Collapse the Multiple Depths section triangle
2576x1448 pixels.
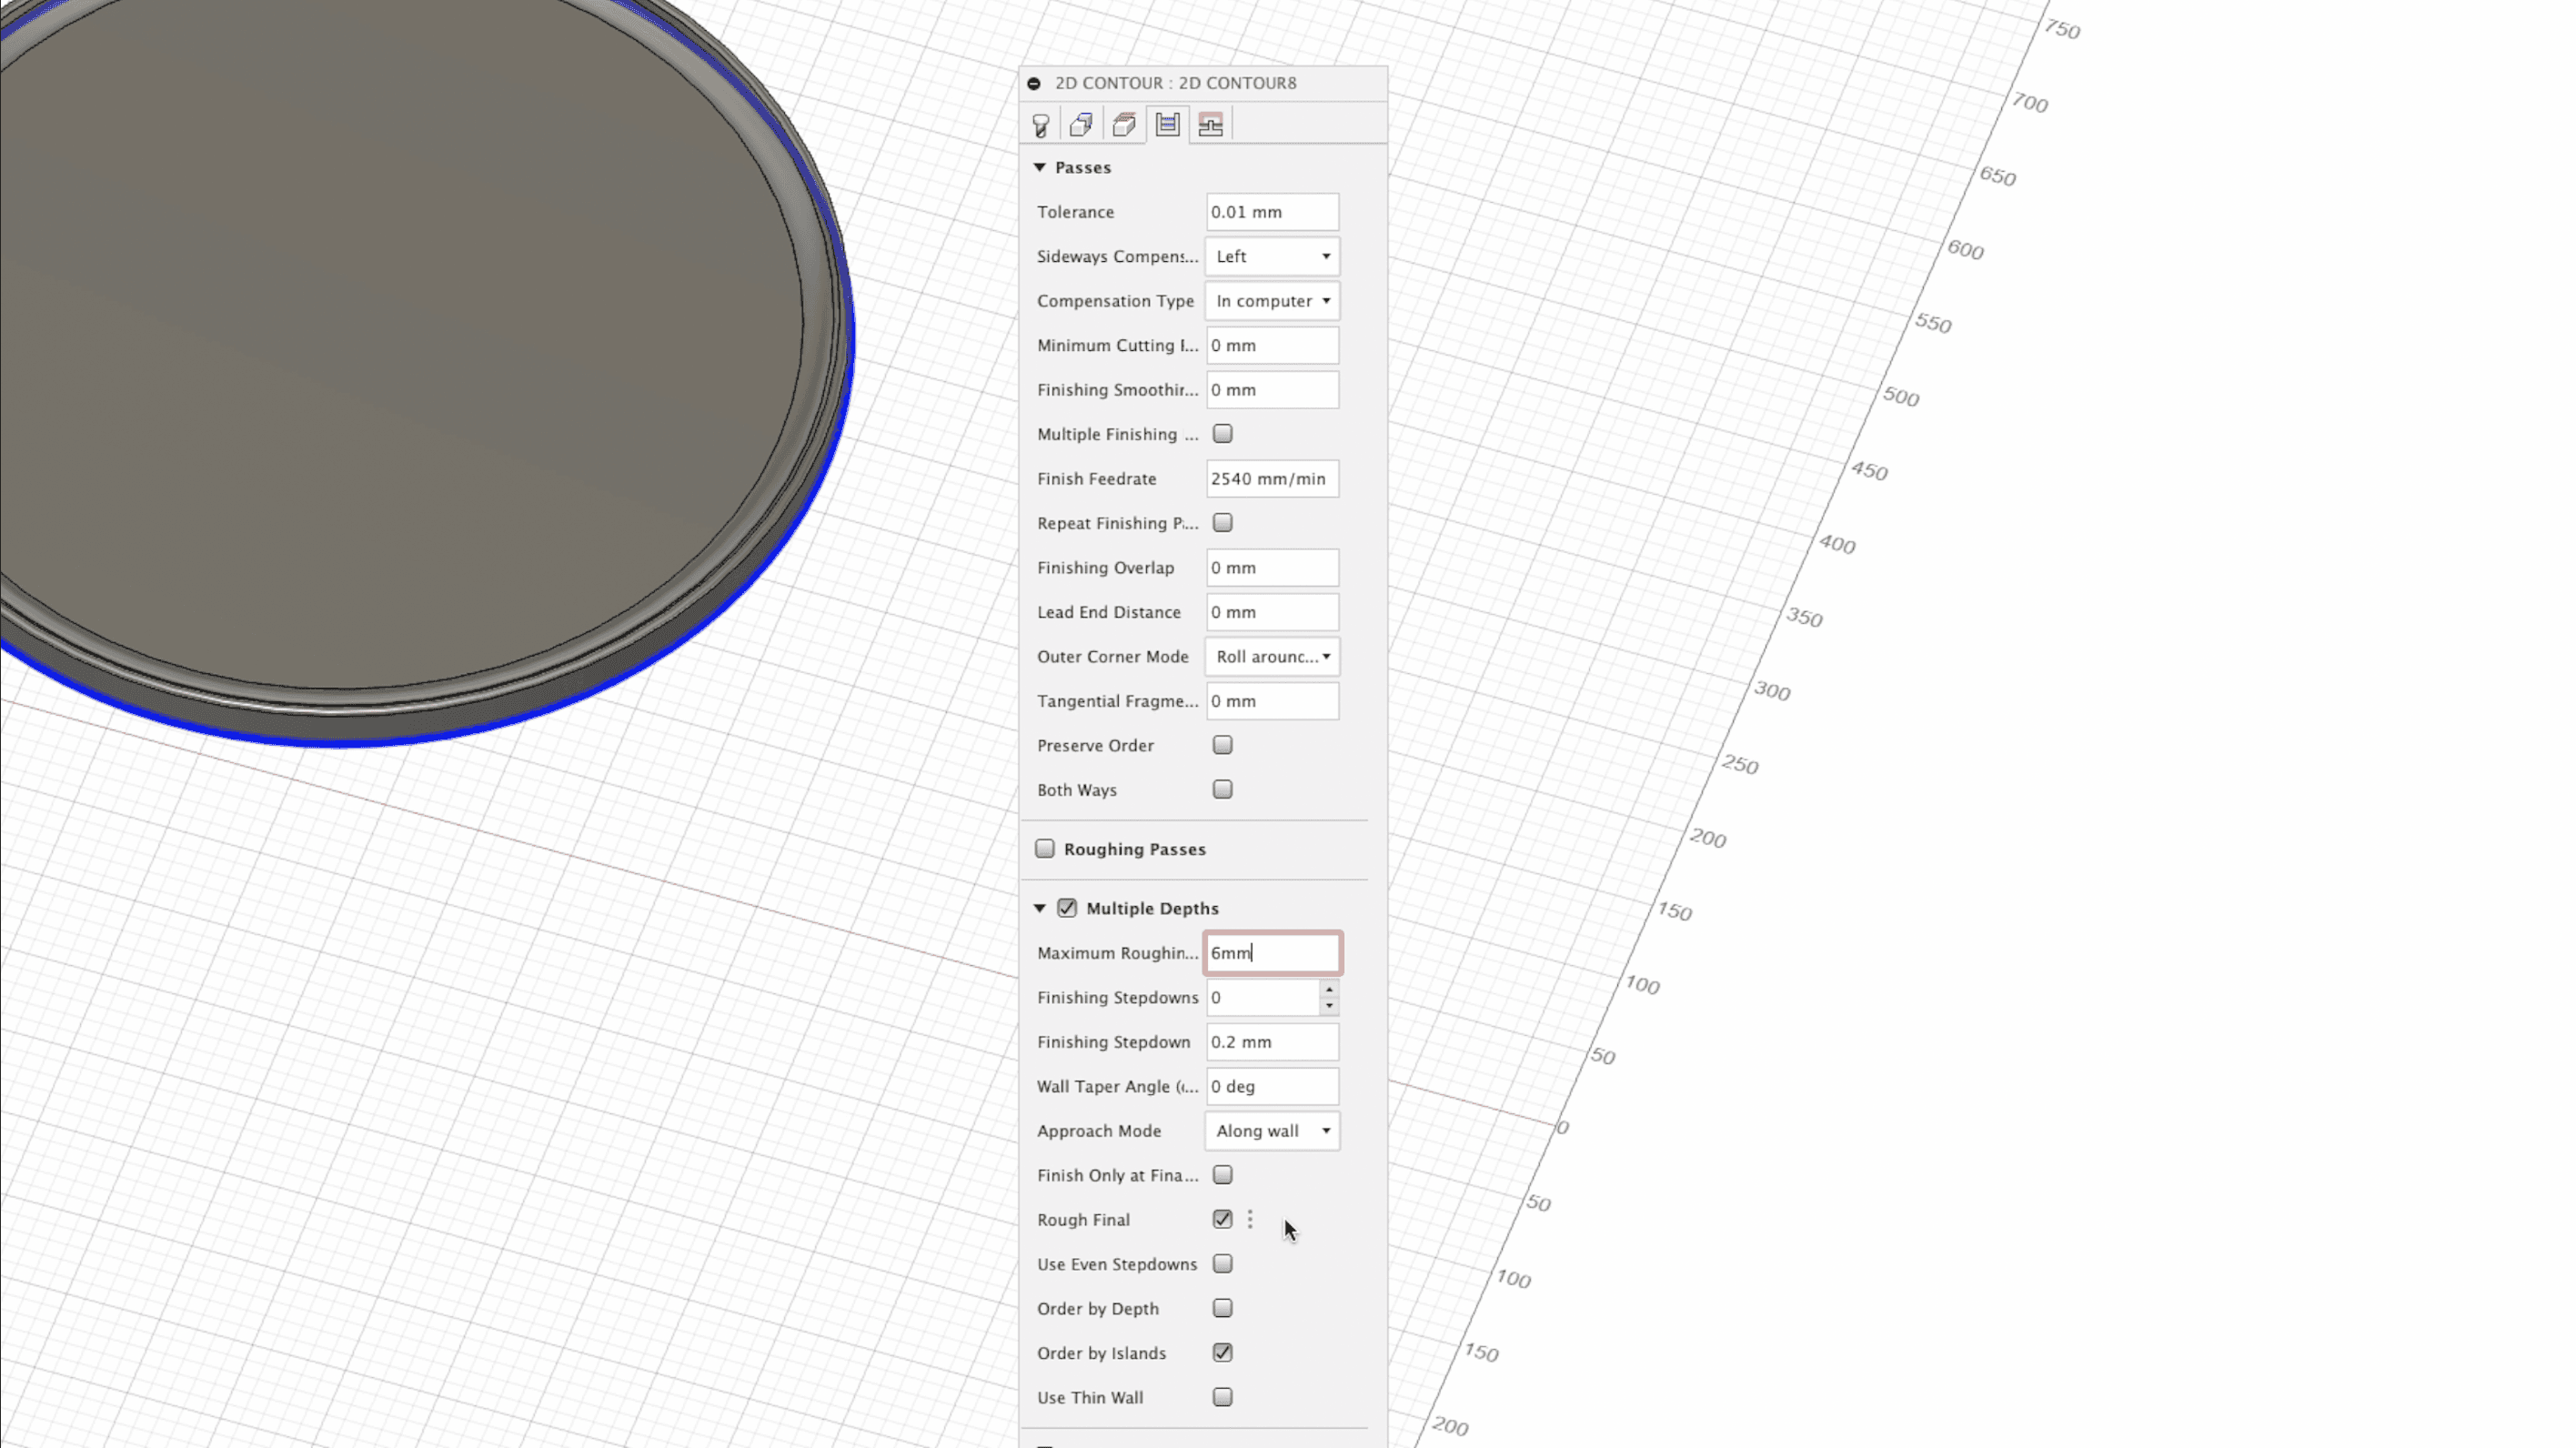point(1040,908)
